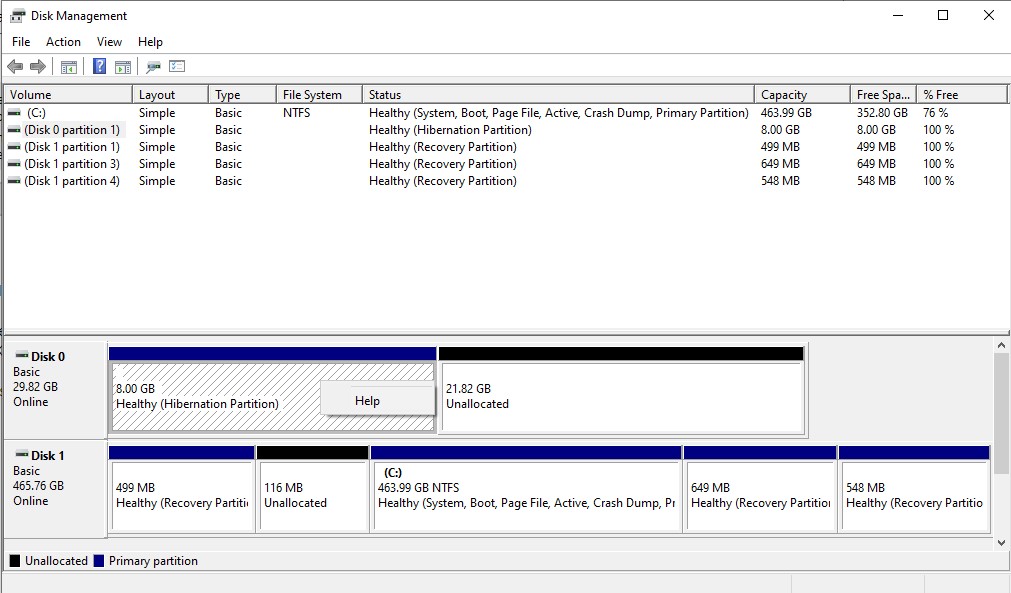
Task: Select the 8.00 GB Hibernation Partition block
Action: tap(273, 389)
